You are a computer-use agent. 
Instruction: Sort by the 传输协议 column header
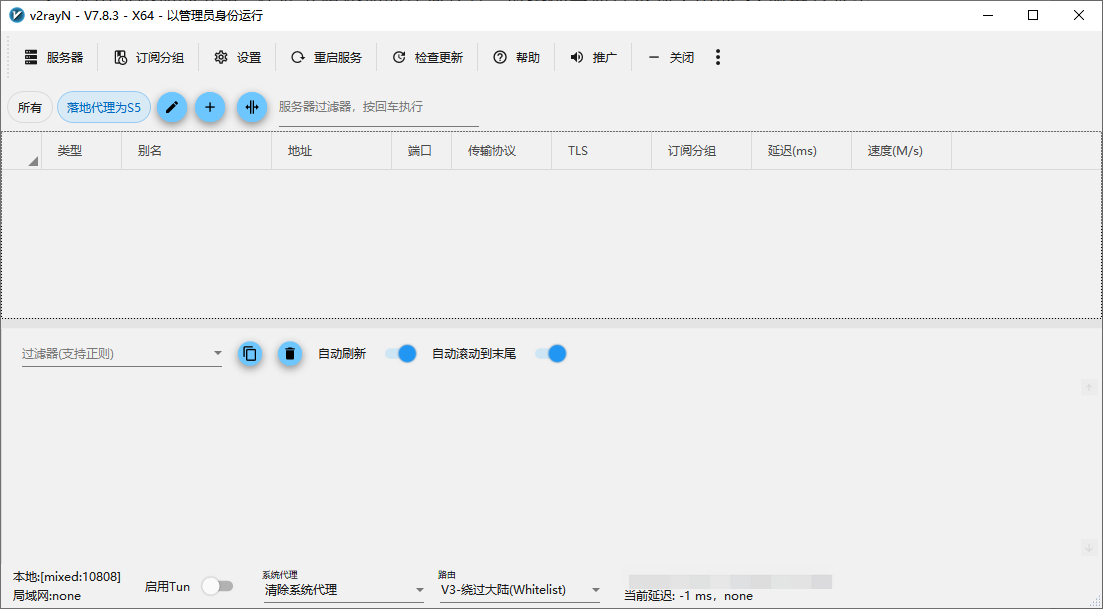pos(501,151)
